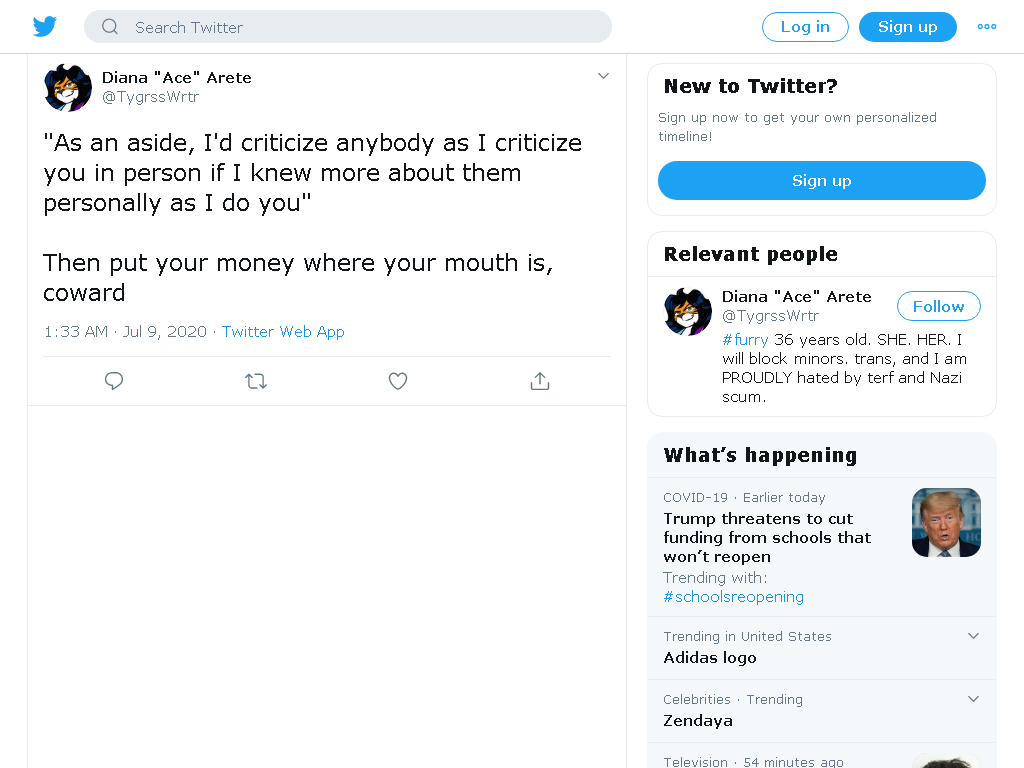1024x768 pixels.
Task: Click the large Sign up button in sidebar
Action: [x=822, y=180]
